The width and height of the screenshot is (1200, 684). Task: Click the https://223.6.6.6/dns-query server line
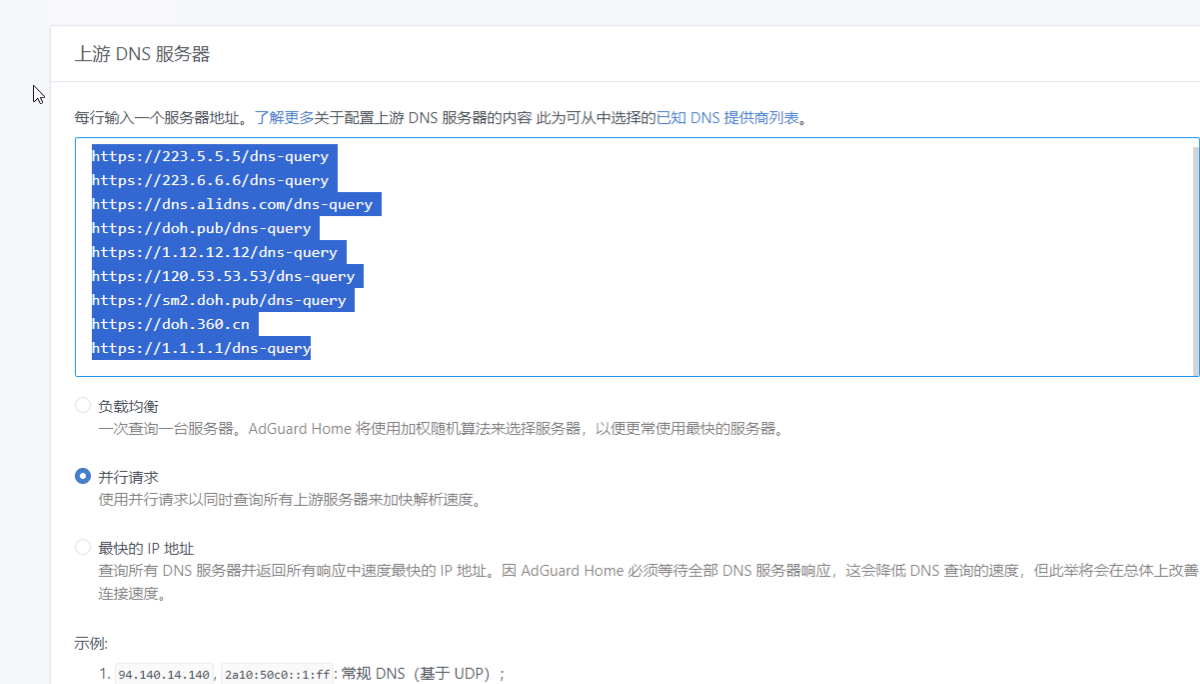[210, 180]
